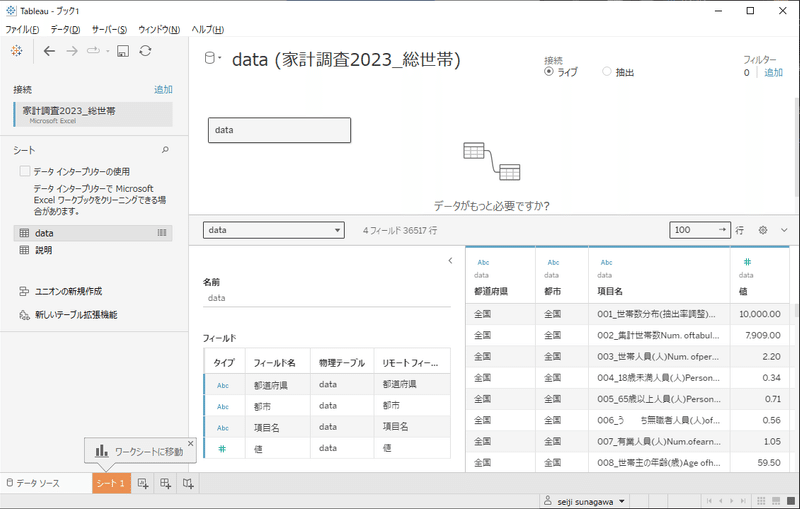Image resolution: width=800 pixels, height=509 pixels.
Task: Go back with the left arrow icon
Action: coord(49,51)
